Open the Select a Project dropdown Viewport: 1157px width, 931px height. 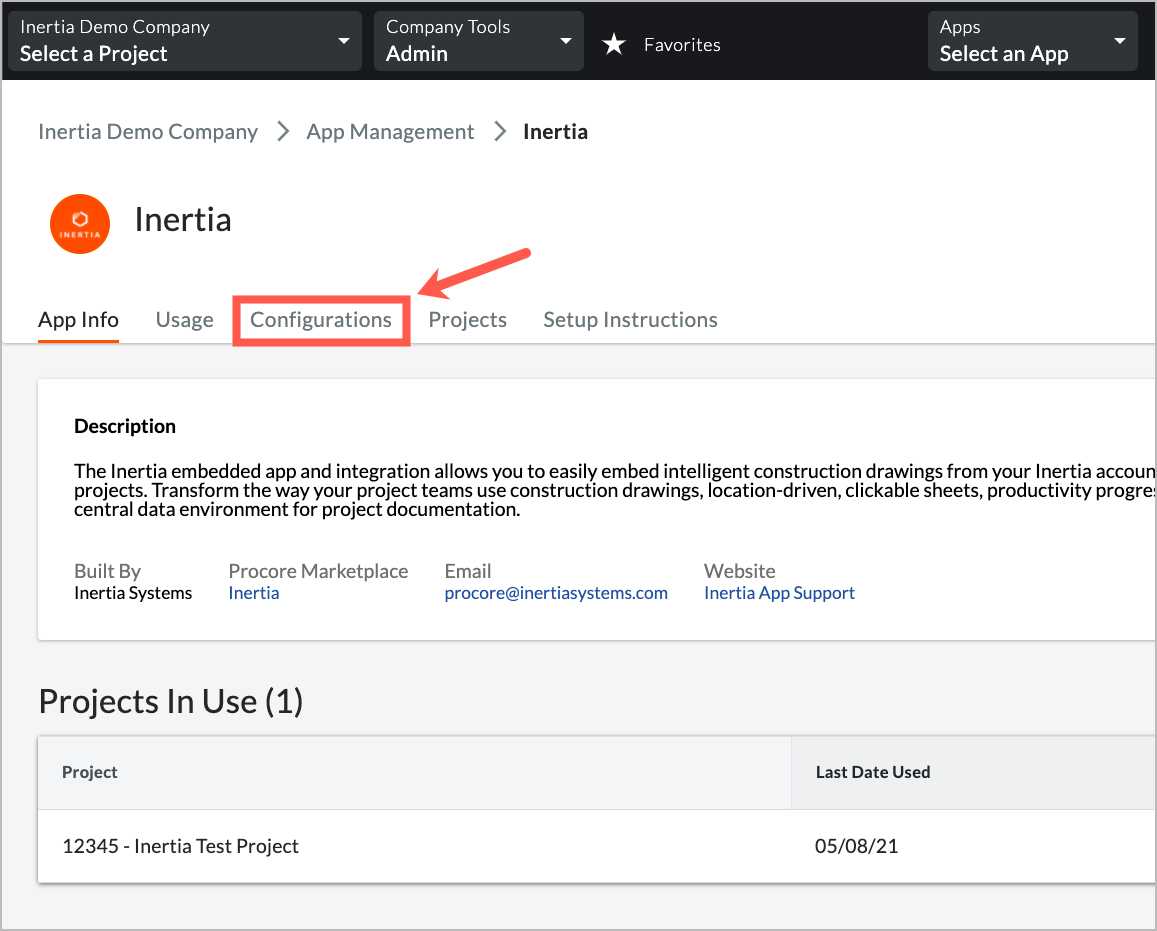(184, 41)
